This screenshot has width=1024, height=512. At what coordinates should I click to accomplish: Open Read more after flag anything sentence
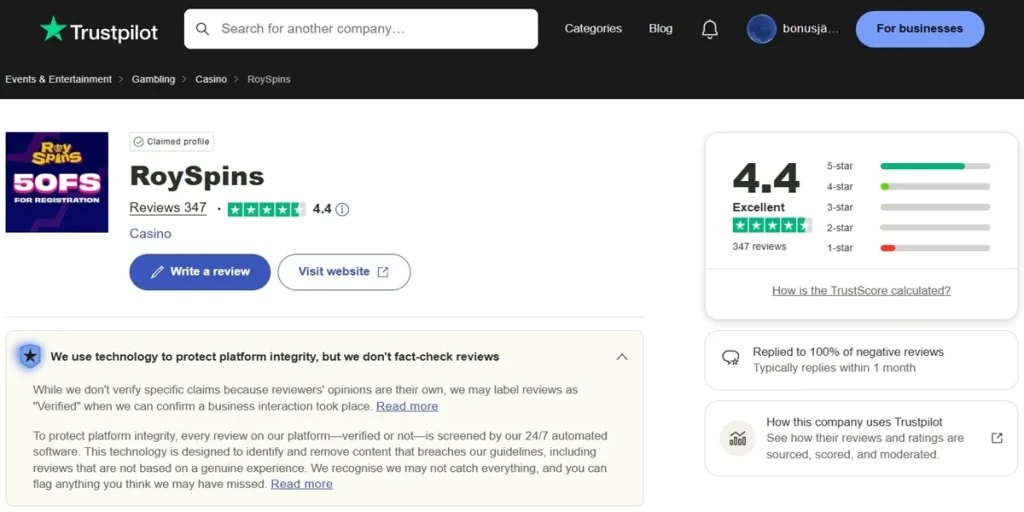[302, 484]
